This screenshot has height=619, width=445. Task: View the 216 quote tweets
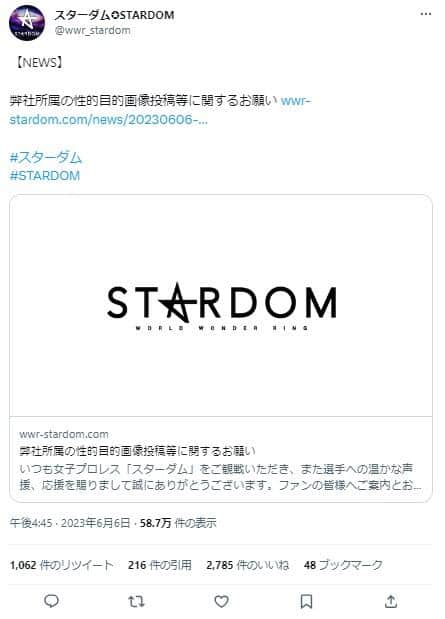click(x=160, y=565)
